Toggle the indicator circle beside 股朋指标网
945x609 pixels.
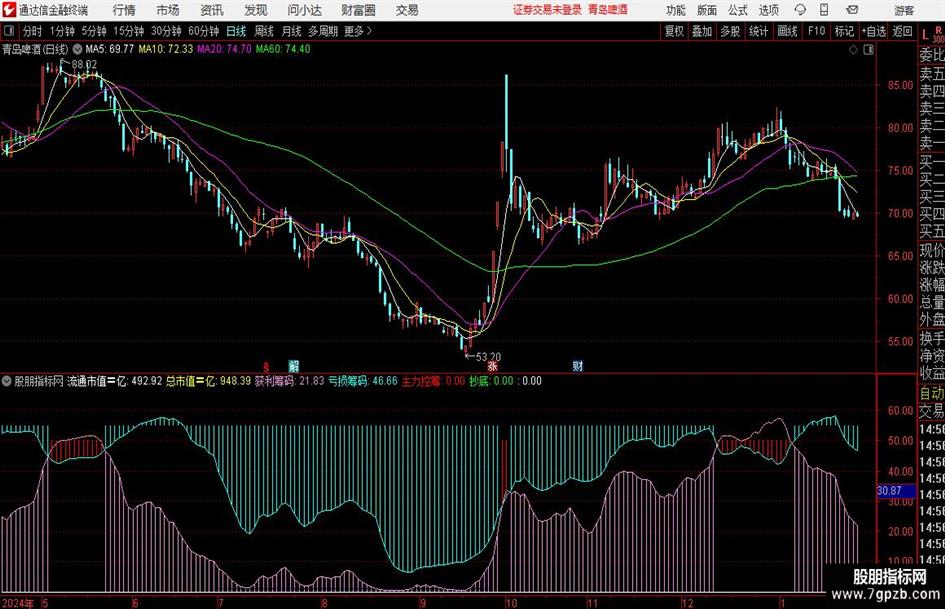(7, 381)
